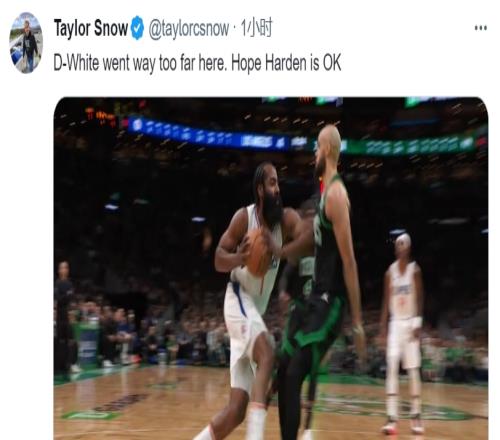Click the Taylor Snow display name
This screenshot has height=440, width=500.
91,28
